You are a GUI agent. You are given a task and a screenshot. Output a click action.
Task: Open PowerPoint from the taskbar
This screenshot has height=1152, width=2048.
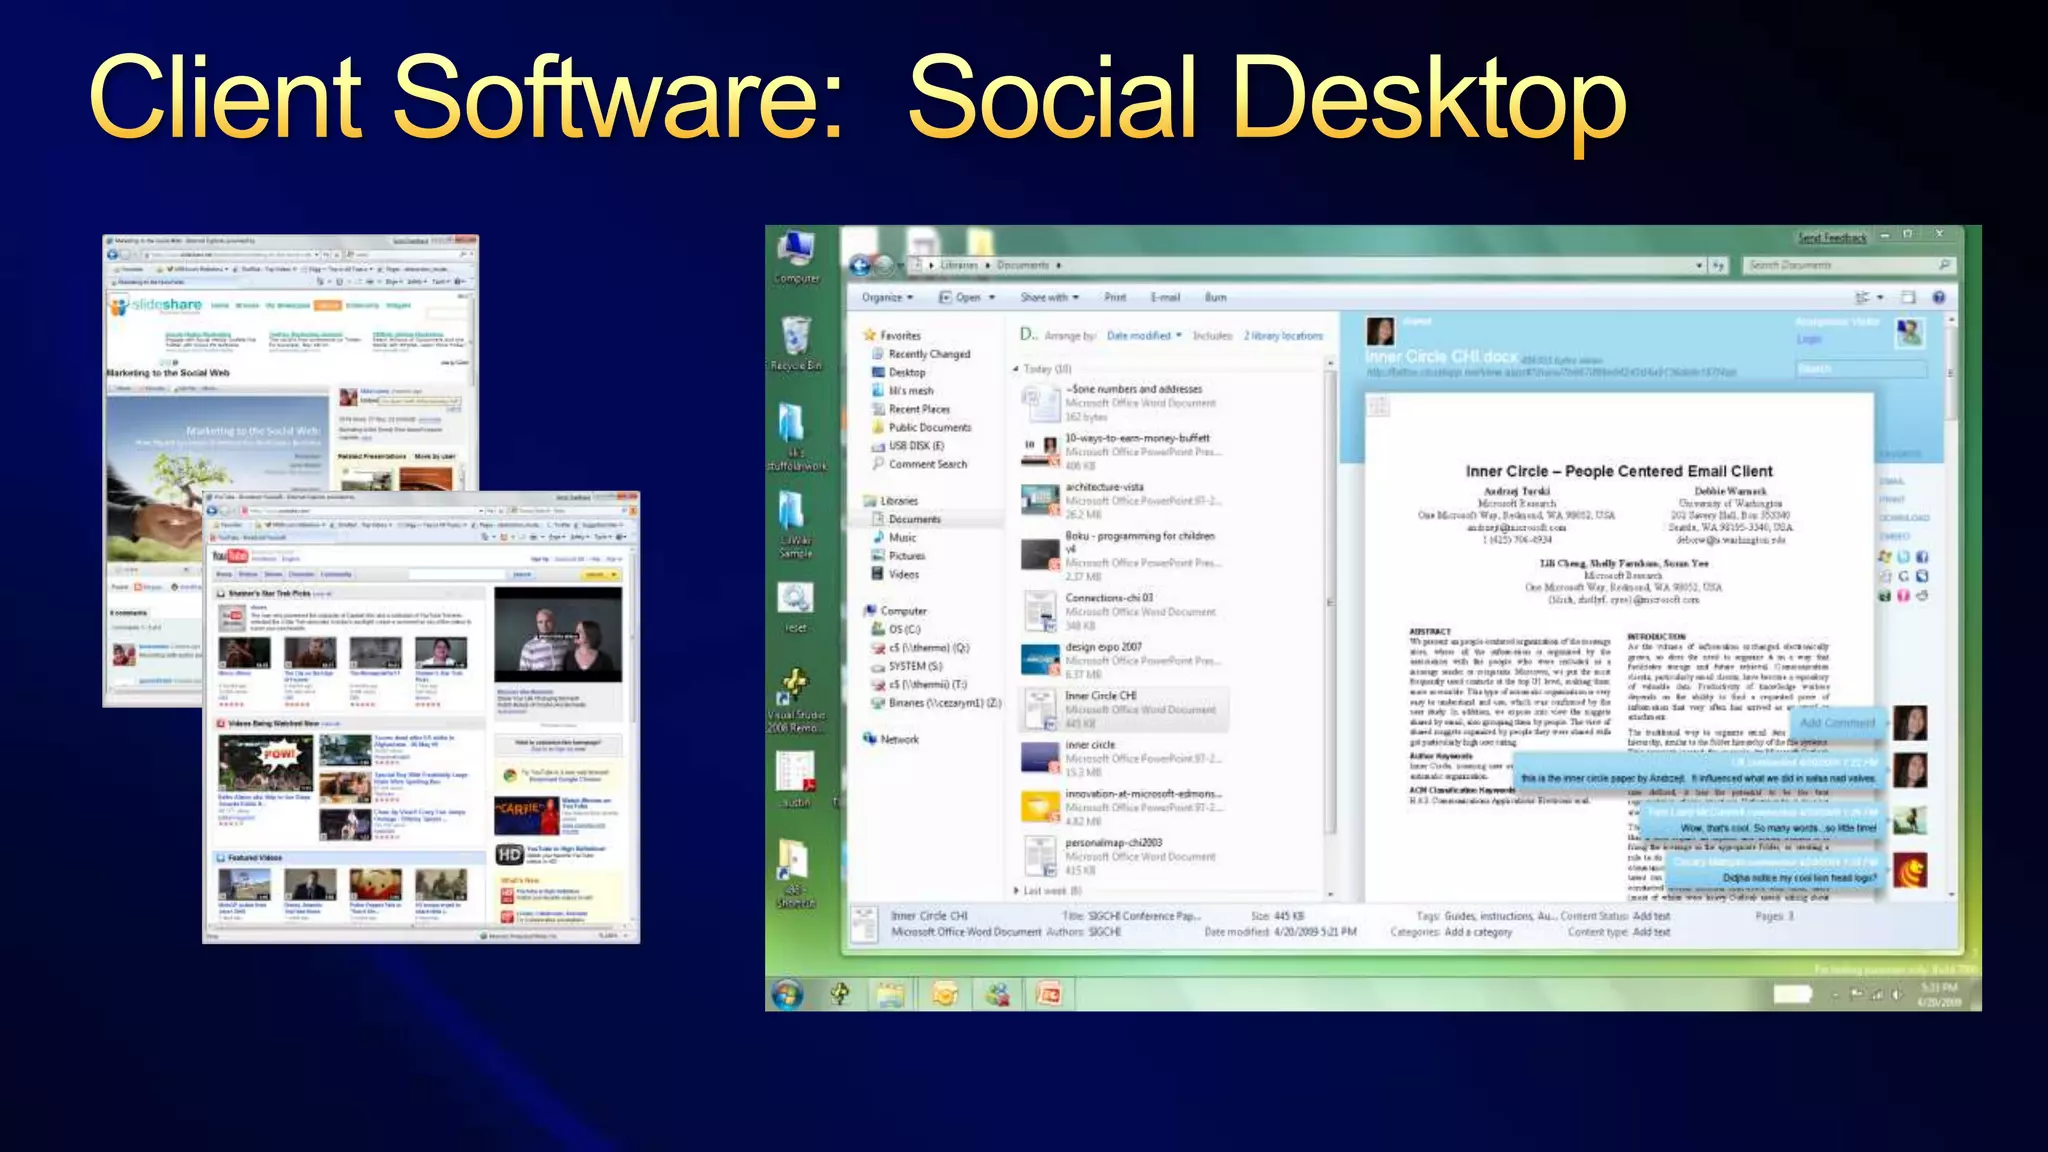click(x=1049, y=994)
